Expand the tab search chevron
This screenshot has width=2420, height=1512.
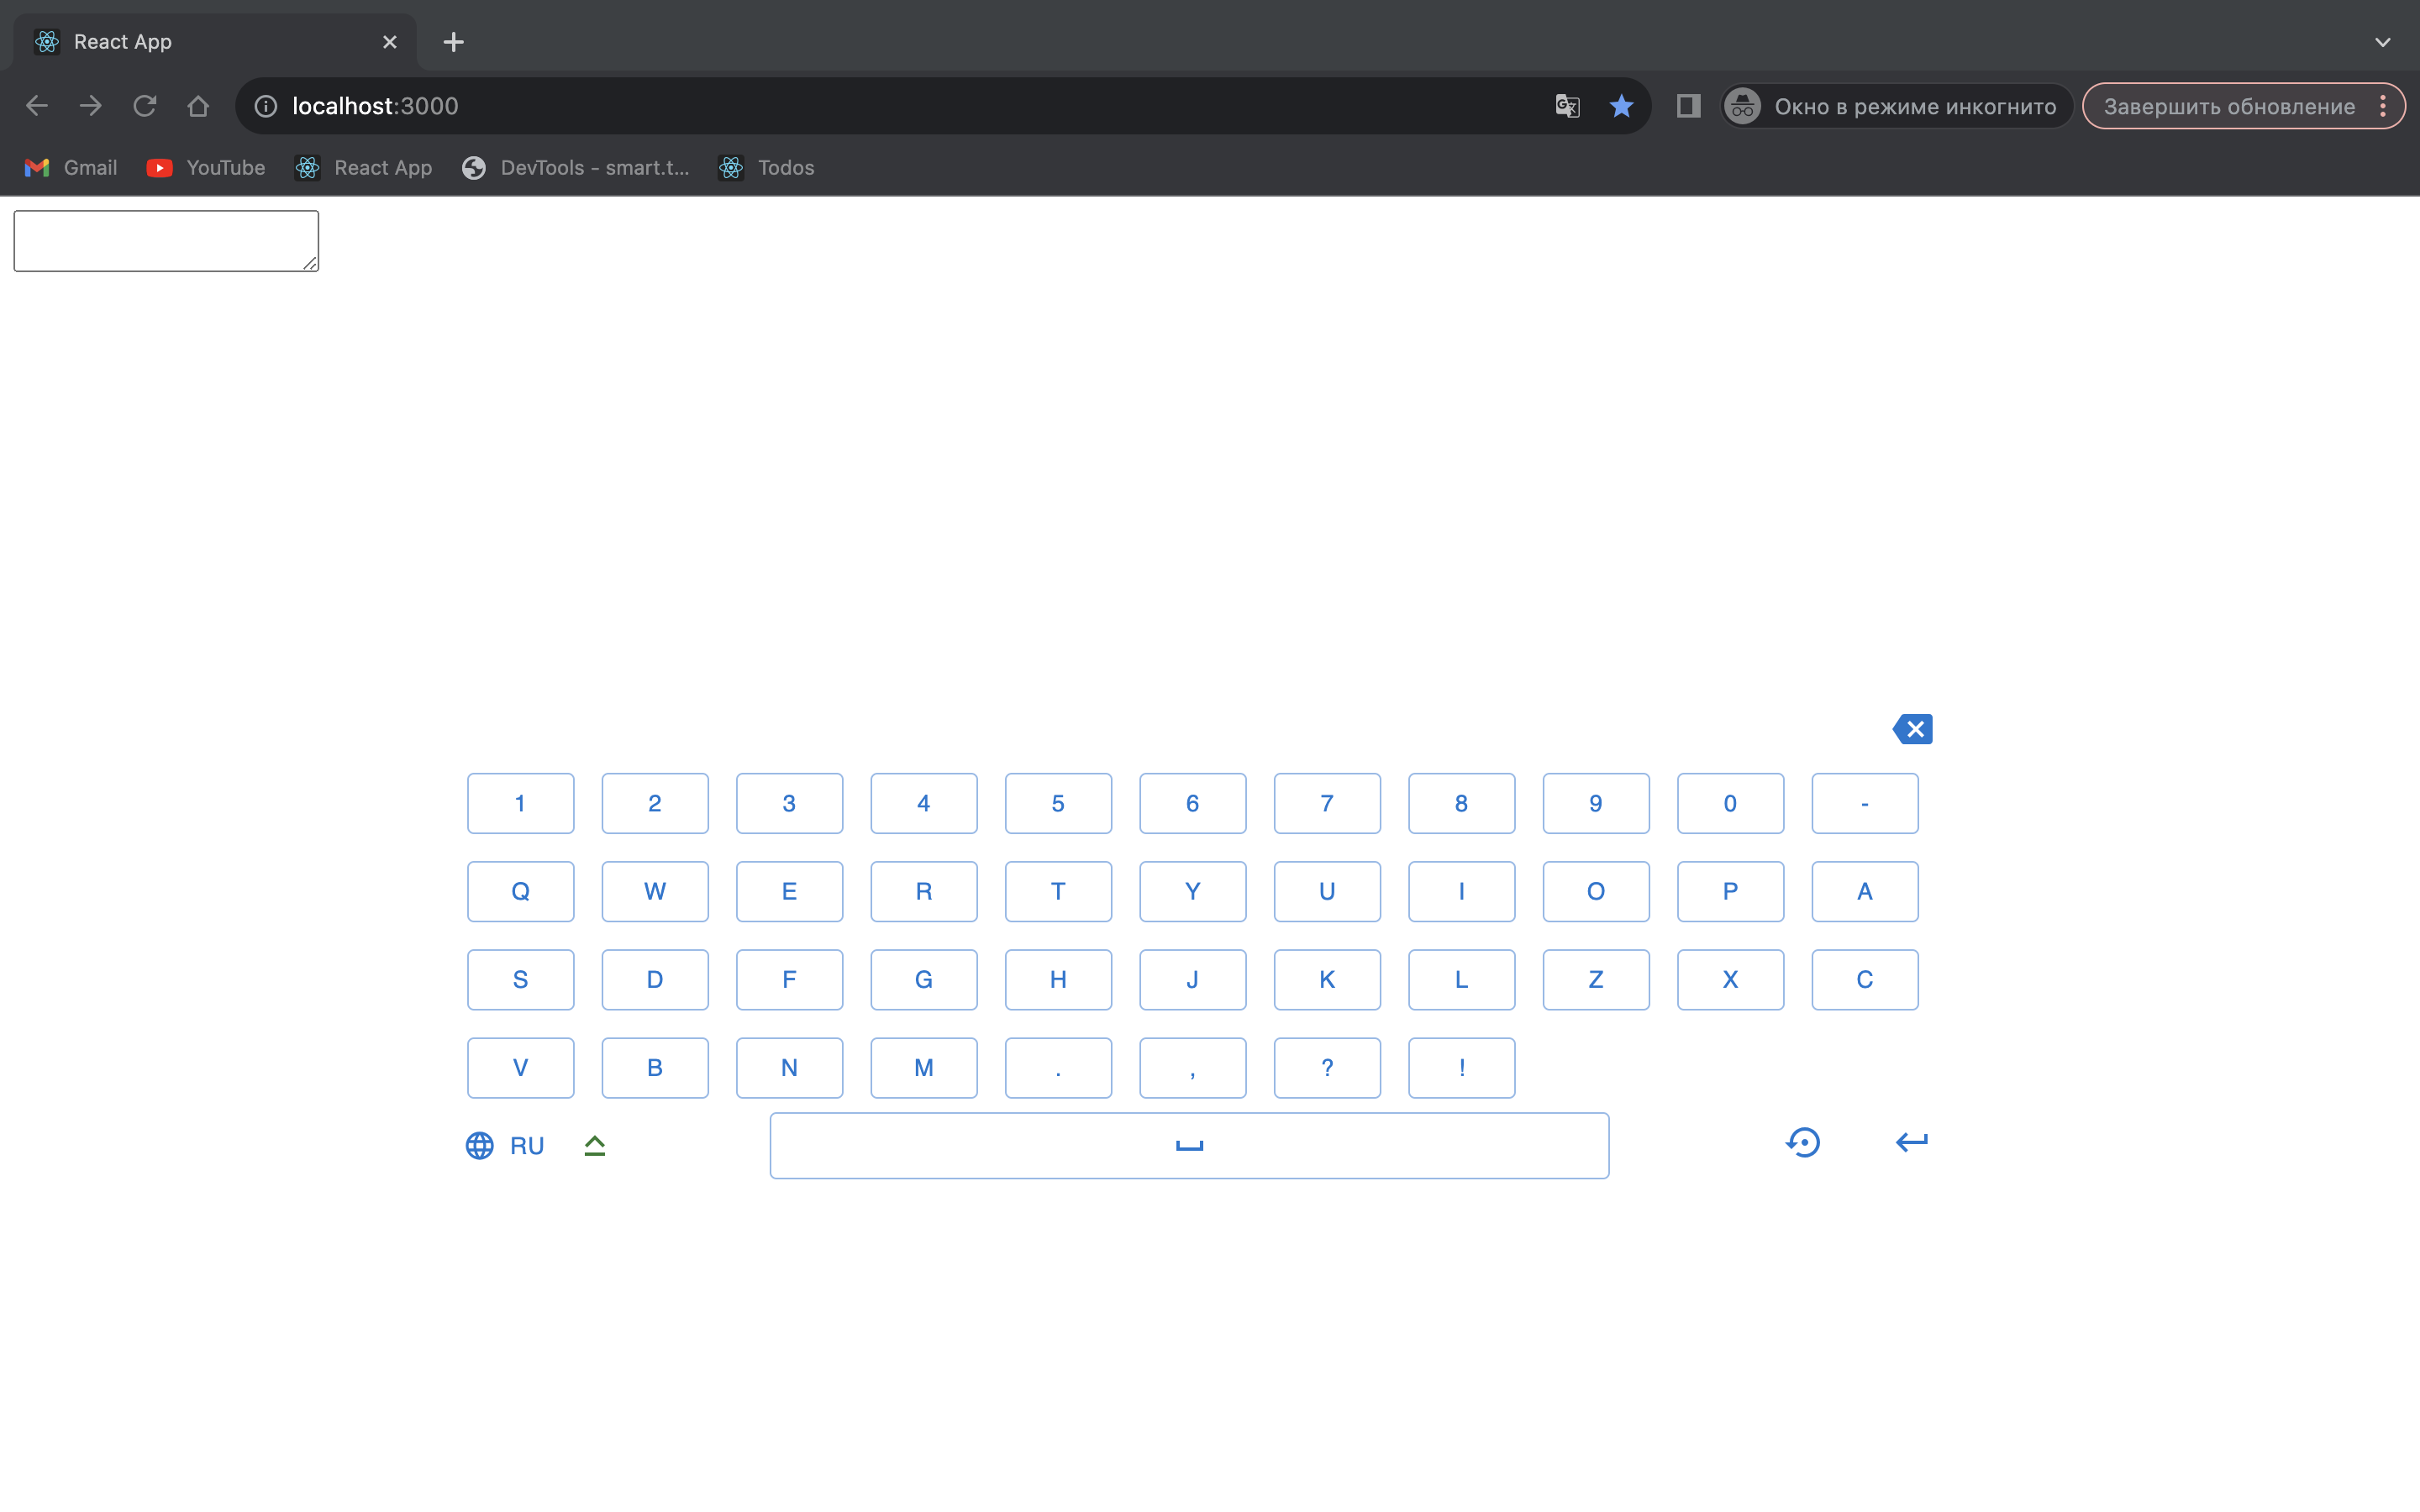[2382, 42]
